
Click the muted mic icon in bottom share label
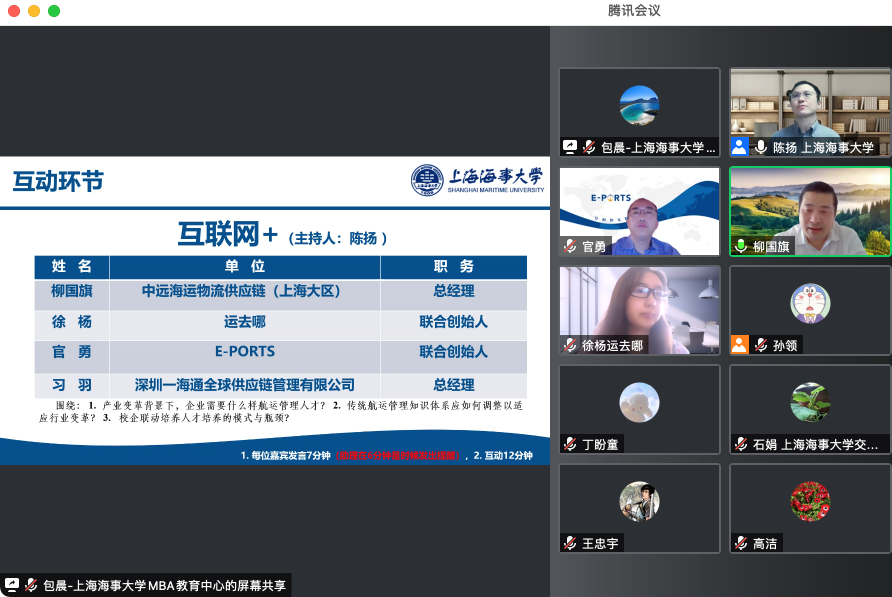(31, 584)
